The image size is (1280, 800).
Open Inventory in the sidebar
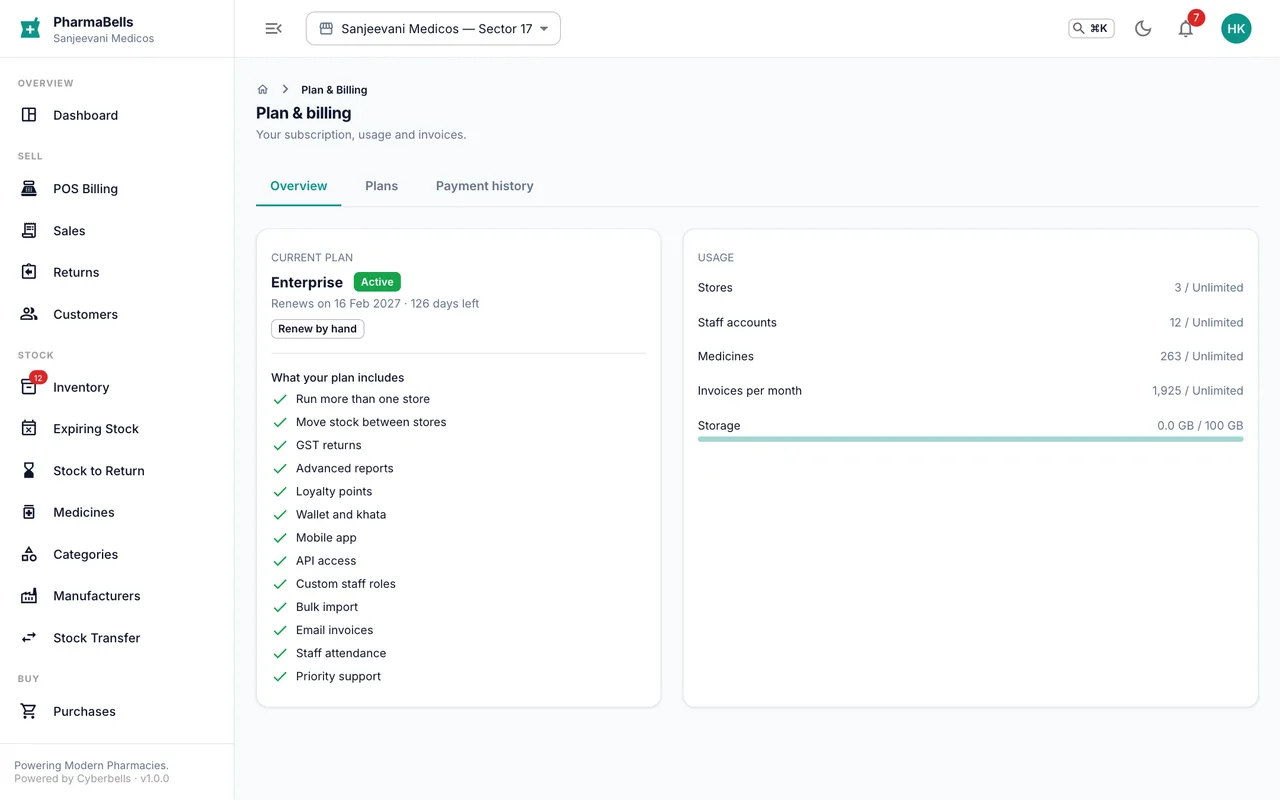(x=117, y=387)
